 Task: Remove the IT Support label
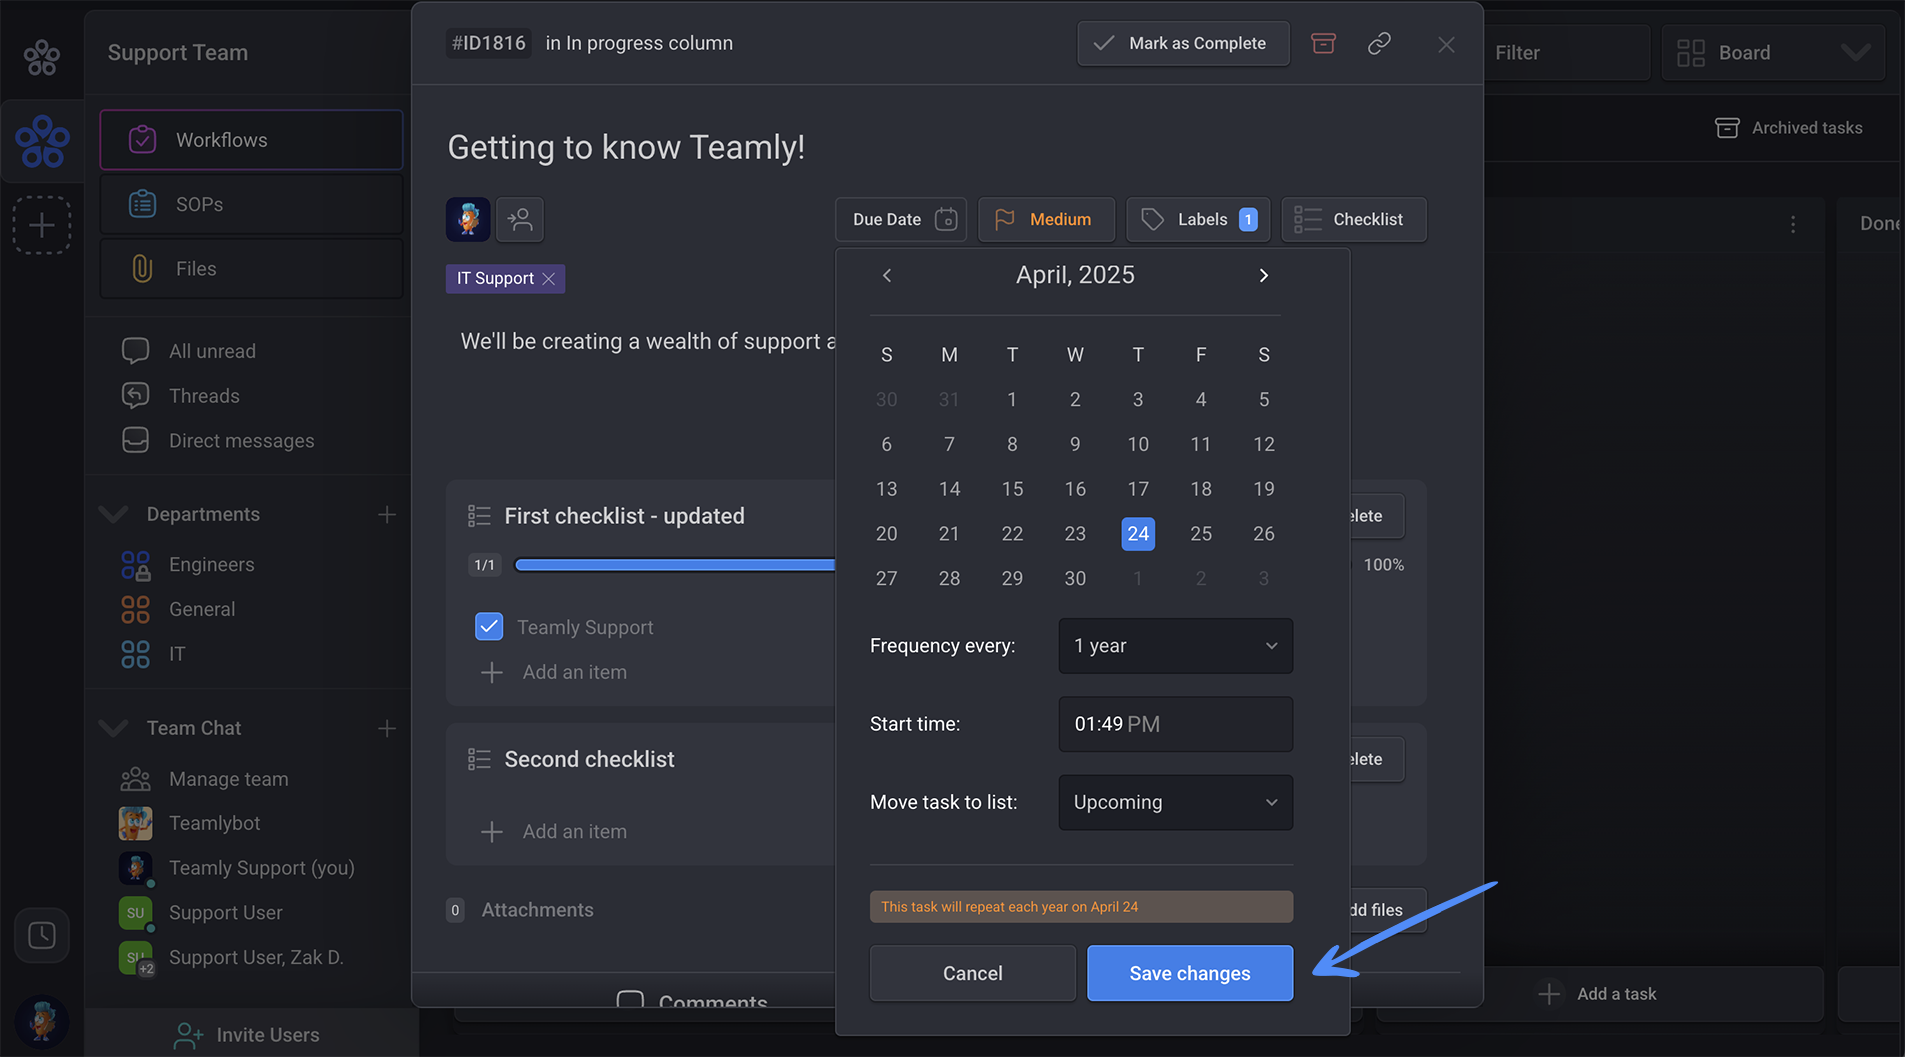click(548, 279)
